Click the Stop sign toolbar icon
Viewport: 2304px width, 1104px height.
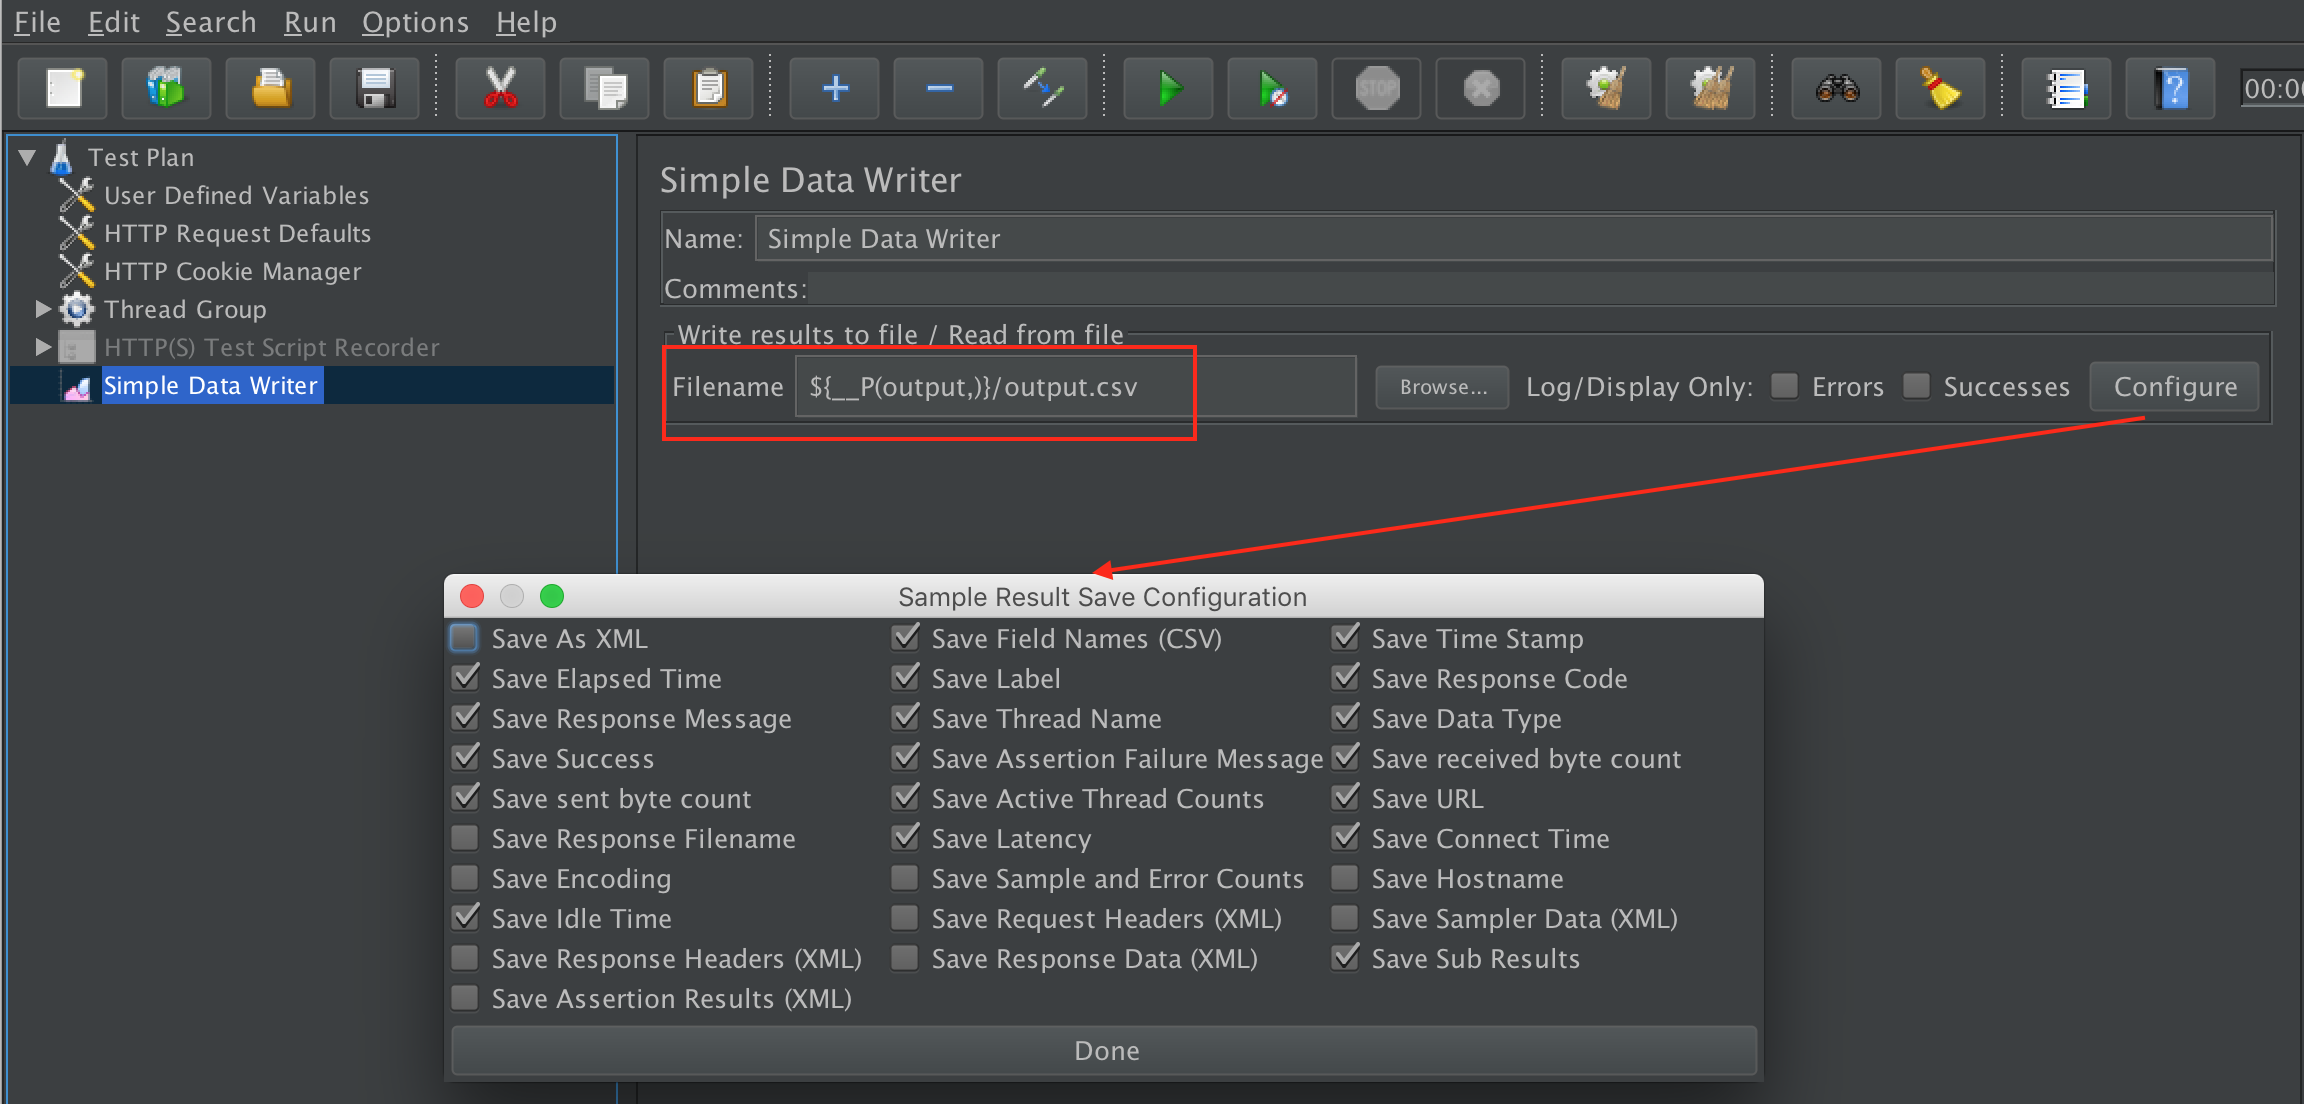tap(1376, 89)
